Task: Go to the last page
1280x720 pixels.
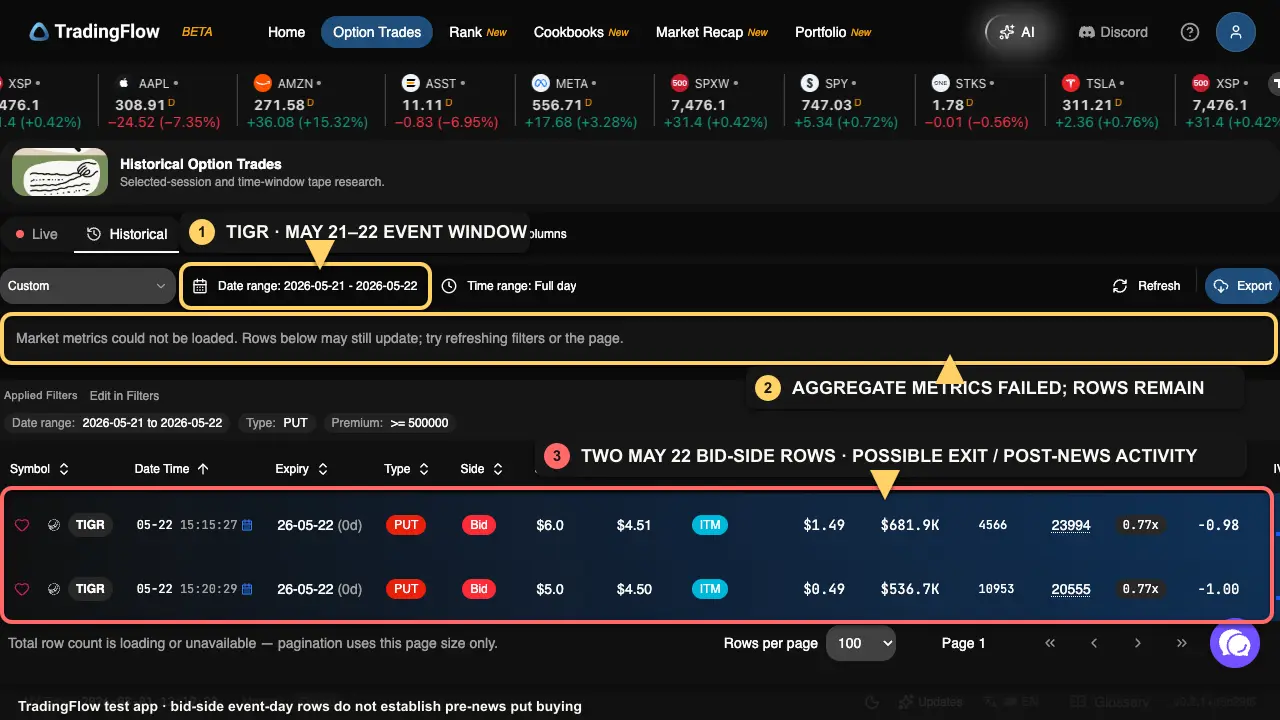Action: (x=1182, y=643)
